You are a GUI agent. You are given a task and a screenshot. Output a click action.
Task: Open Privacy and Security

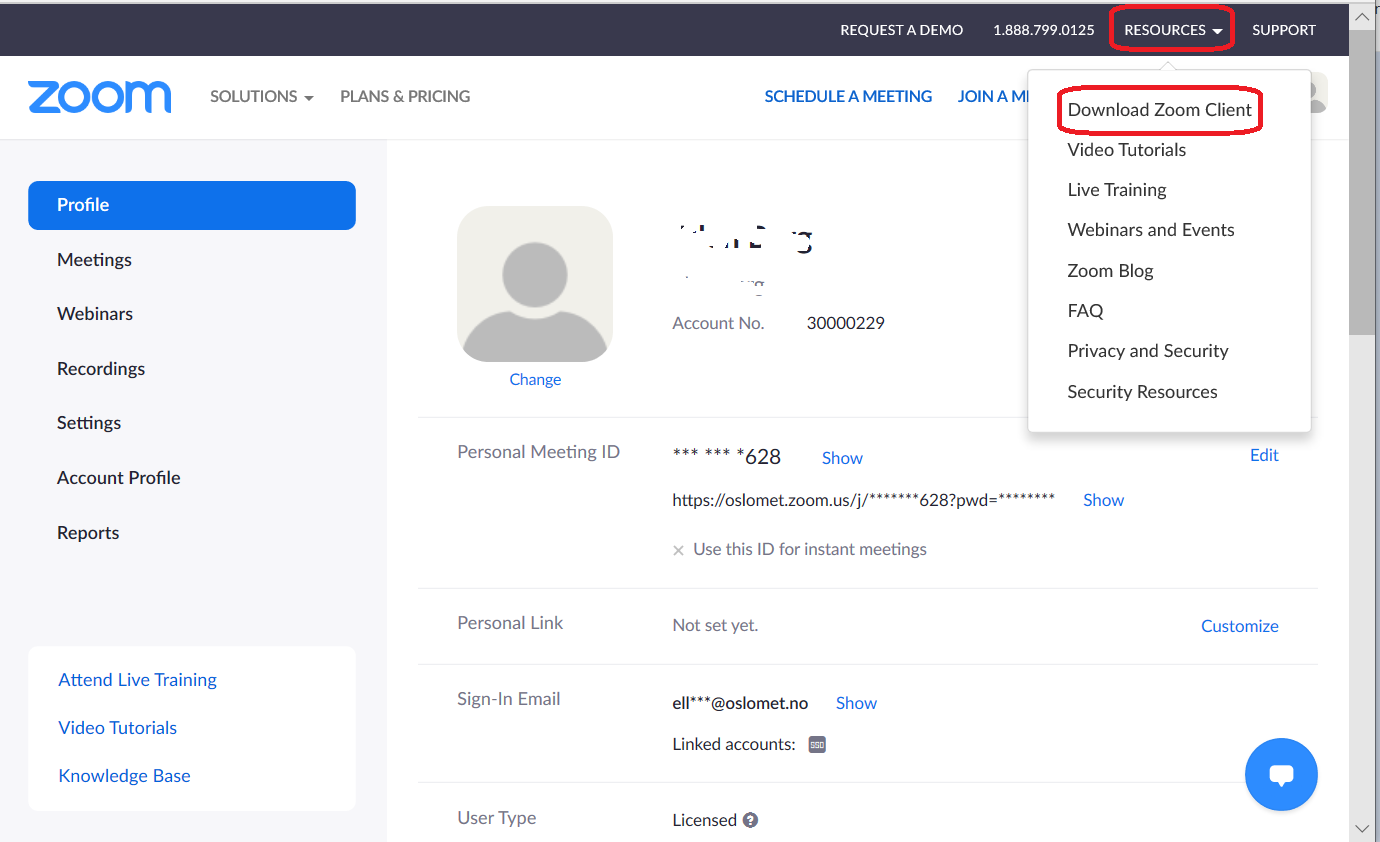(1147, 351)
